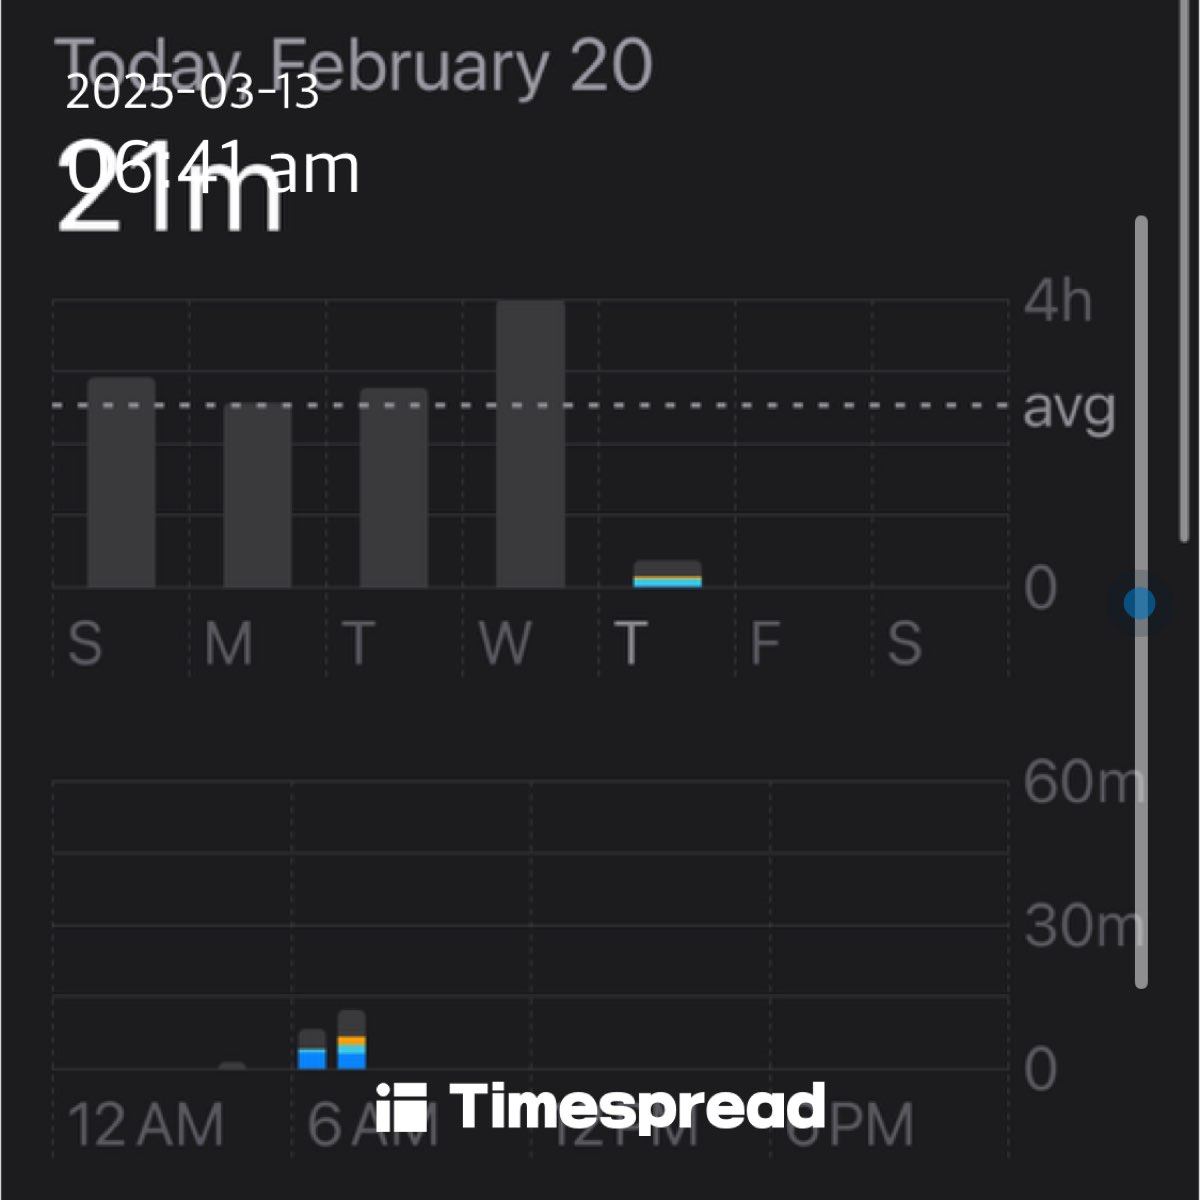Viewport: 1200px width, 1200px height.
Task: Tap the 4h axis label
Action: (x=1056, y=301)
